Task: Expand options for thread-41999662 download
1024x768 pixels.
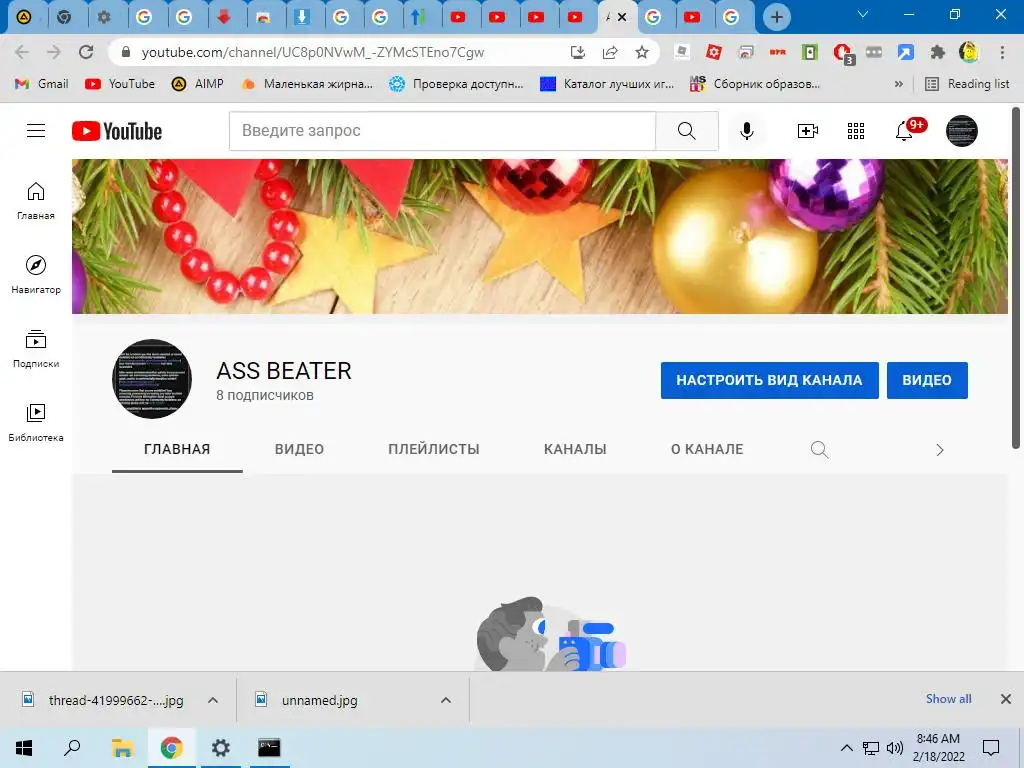Action: (213, 700)
